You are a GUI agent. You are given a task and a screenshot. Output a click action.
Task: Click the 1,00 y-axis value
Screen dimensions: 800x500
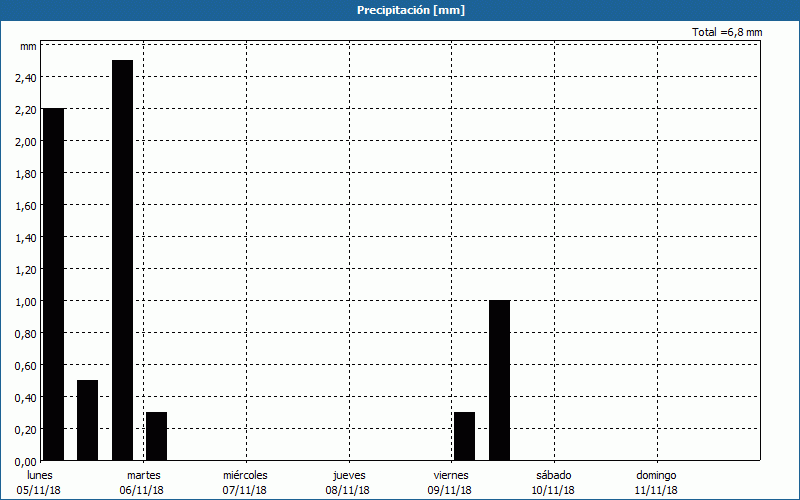(26, 302)
